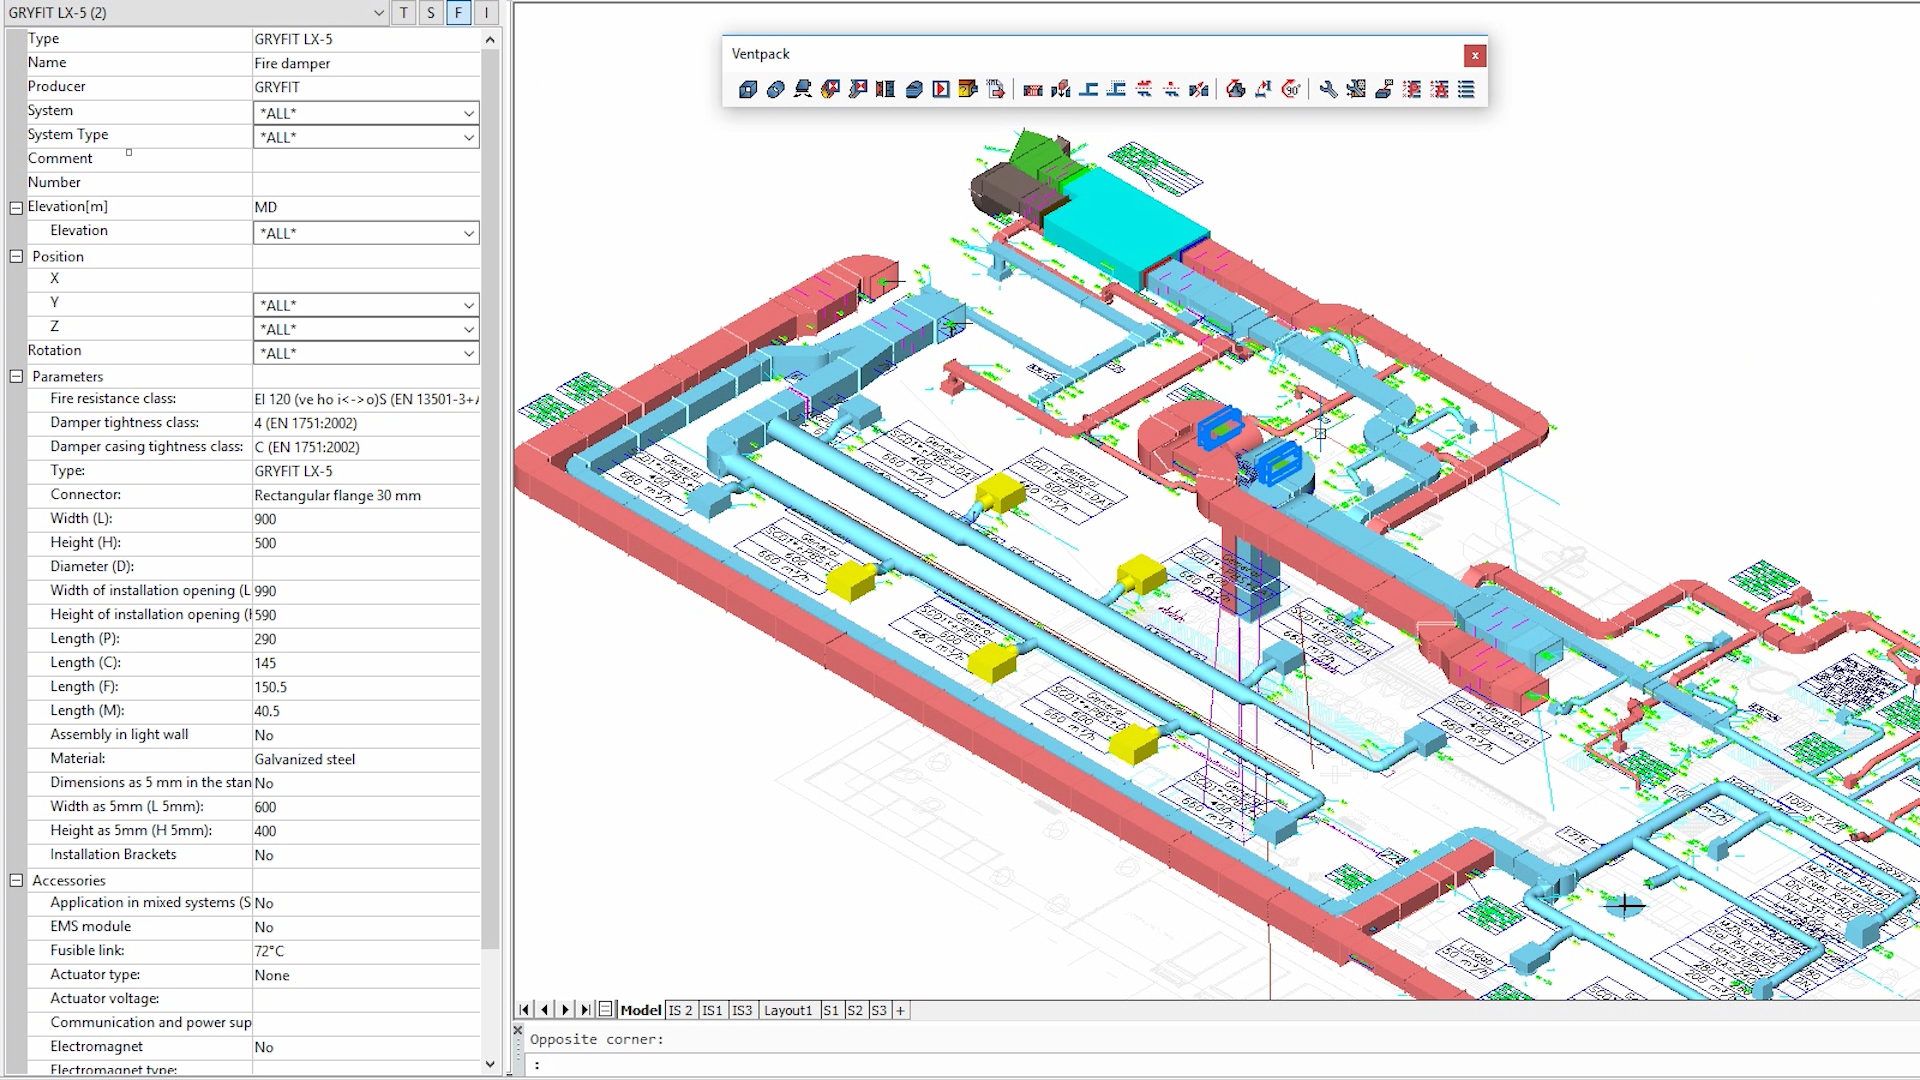Close the Ventpack floating toolbar
This screenshot has height=1080, width=1920.
pyautogui.click(x=1474, y=55)
